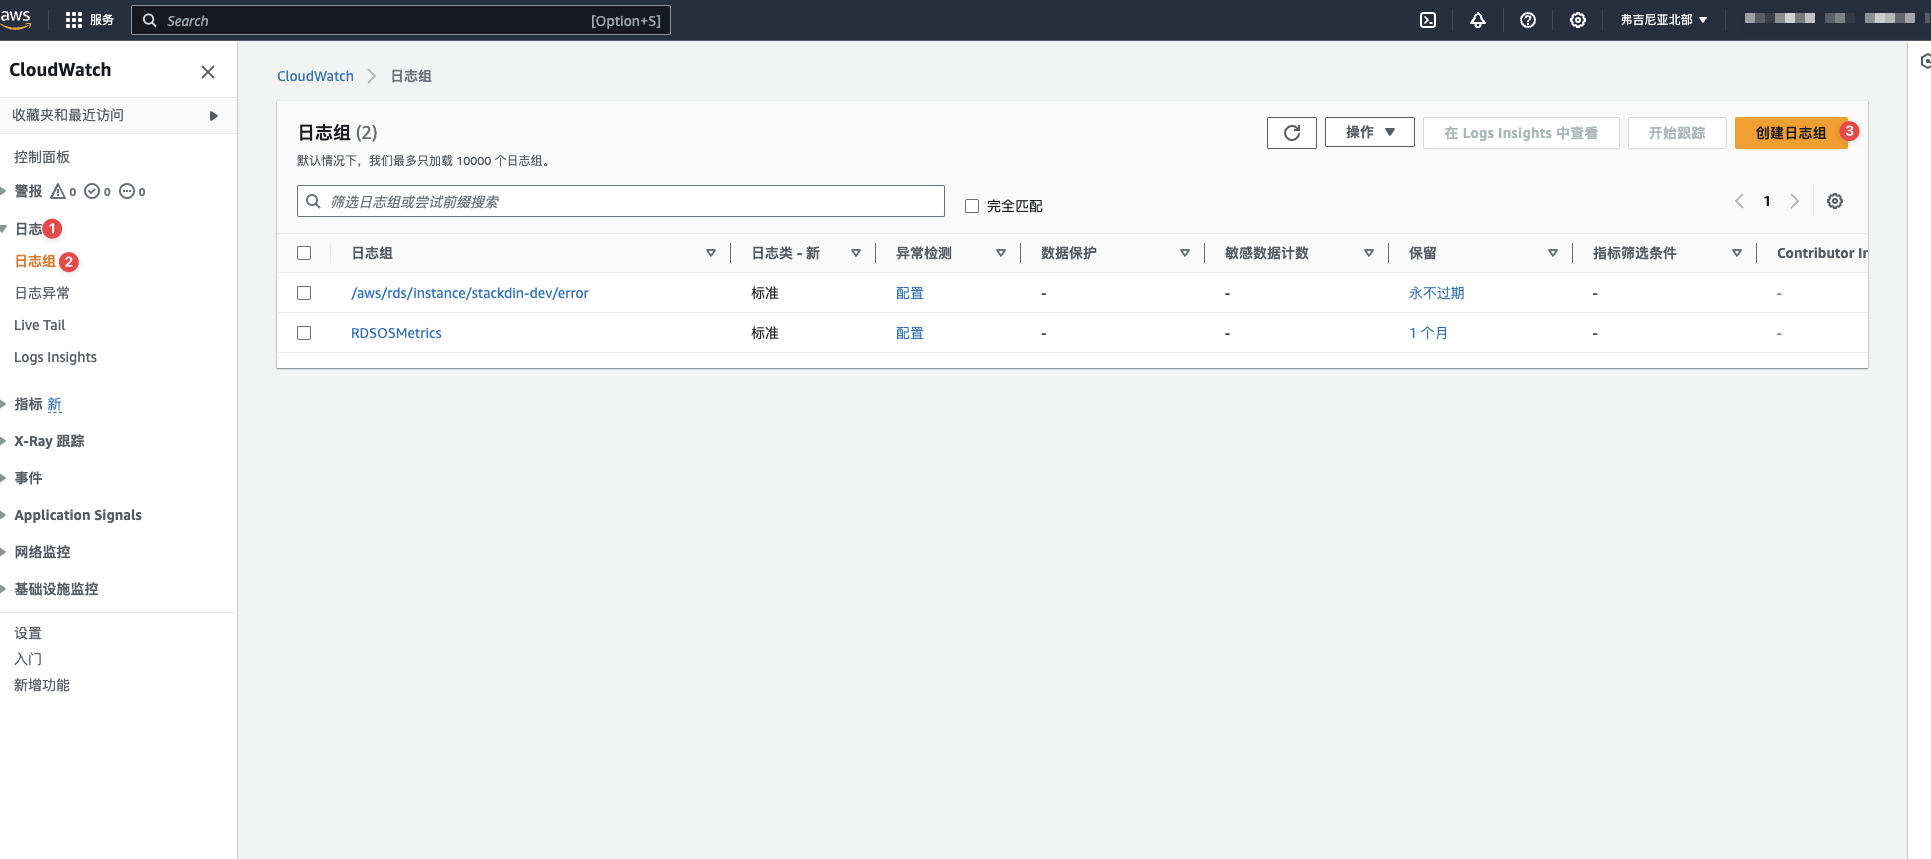Open the /aws/rds/instance/stackdin-dev/error log group link
Viewport: 1931px width, 859px height.
(x=469, y=293)
